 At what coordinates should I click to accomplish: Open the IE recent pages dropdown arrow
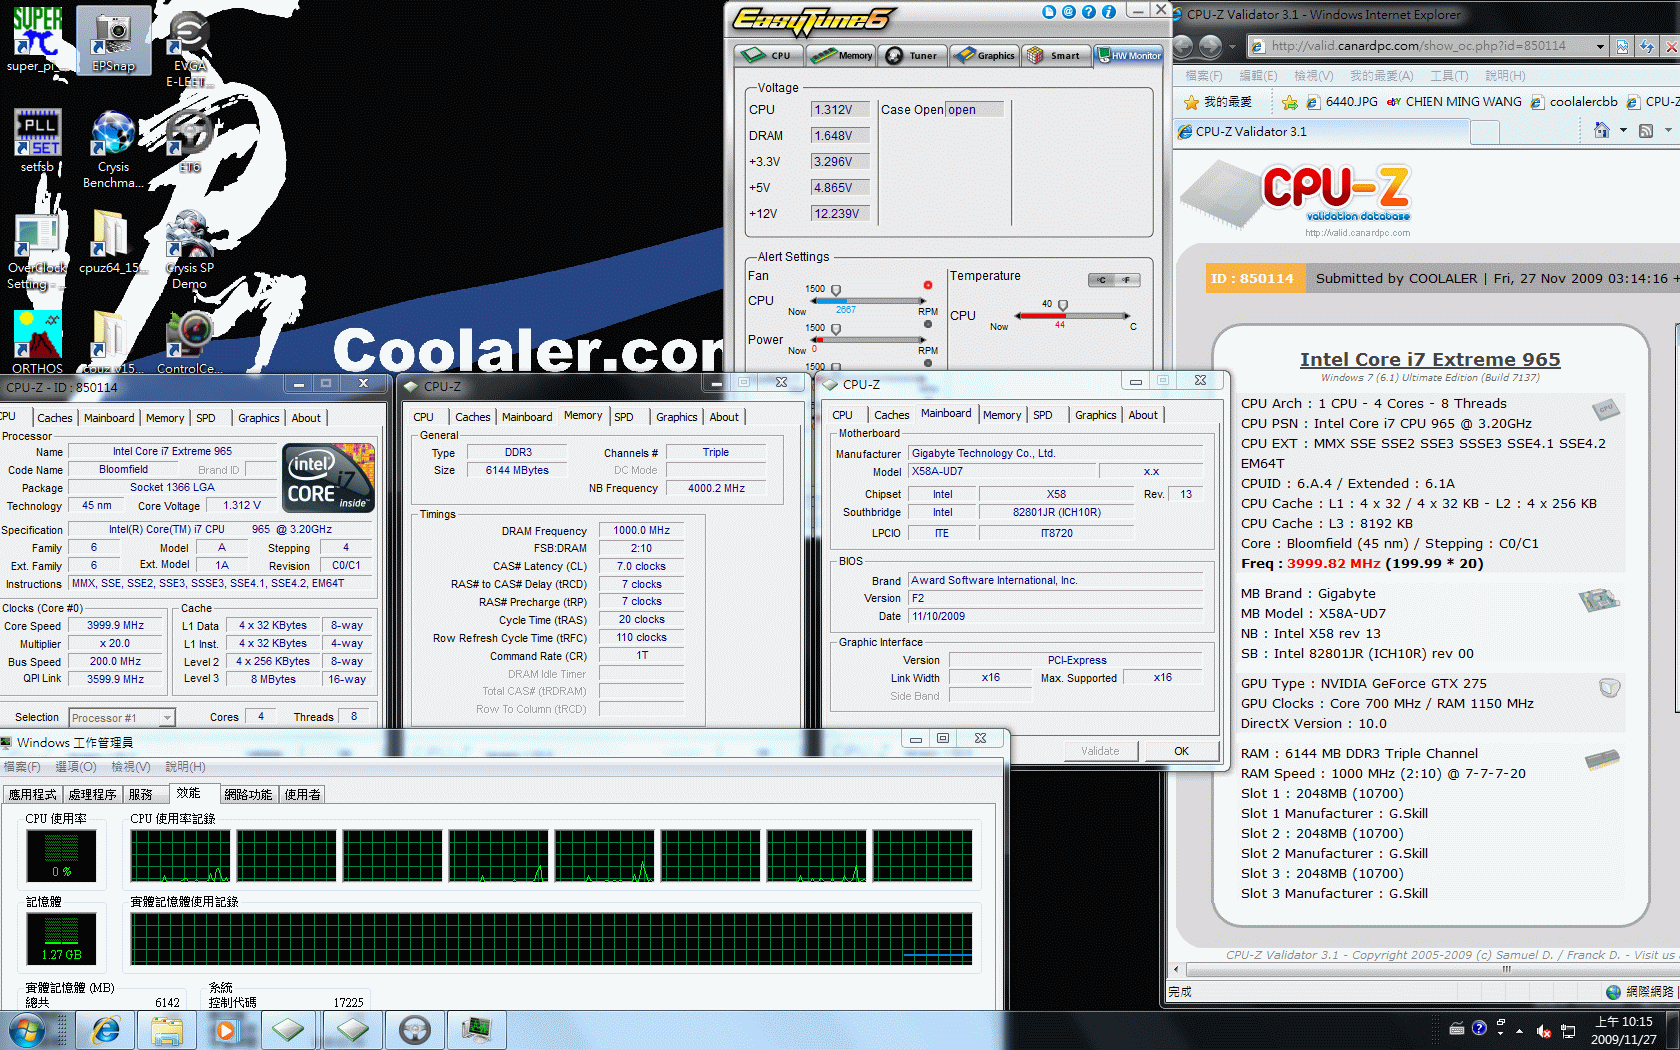pyautogui.click(x=1231, y=46)
